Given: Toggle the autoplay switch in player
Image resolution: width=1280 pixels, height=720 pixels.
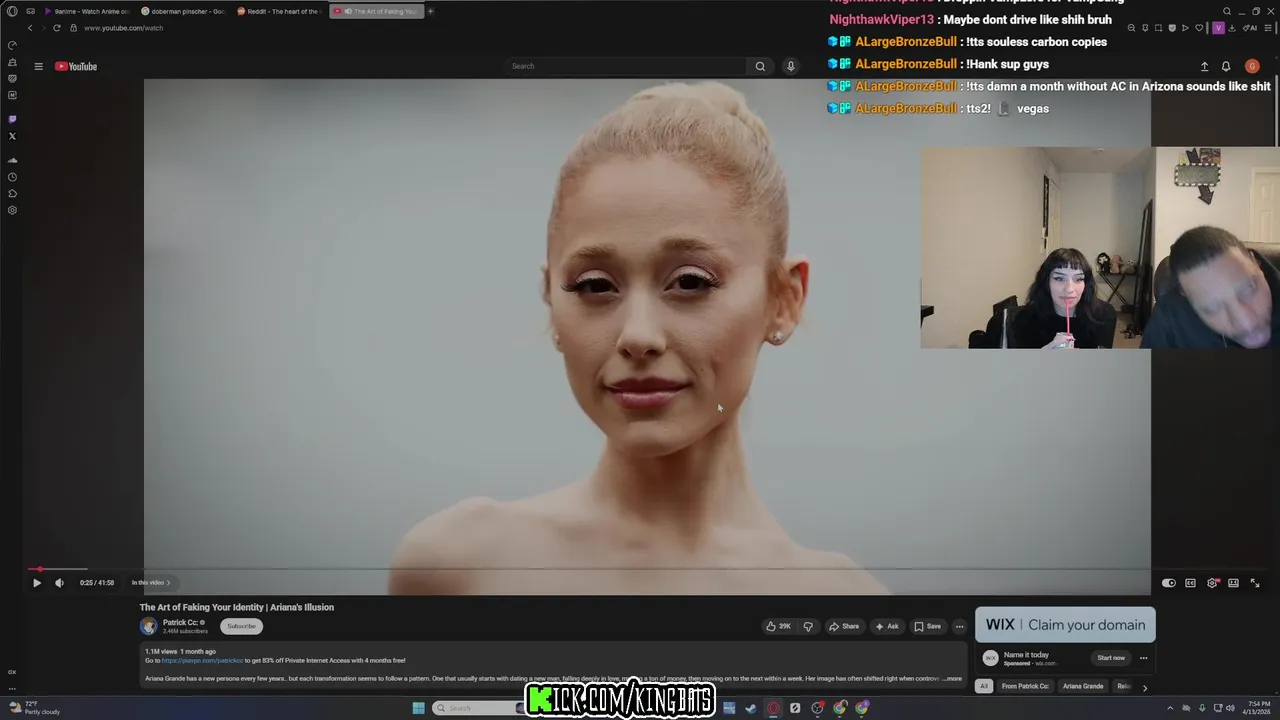Looking at the screenshot, I should pos(1169,583).
